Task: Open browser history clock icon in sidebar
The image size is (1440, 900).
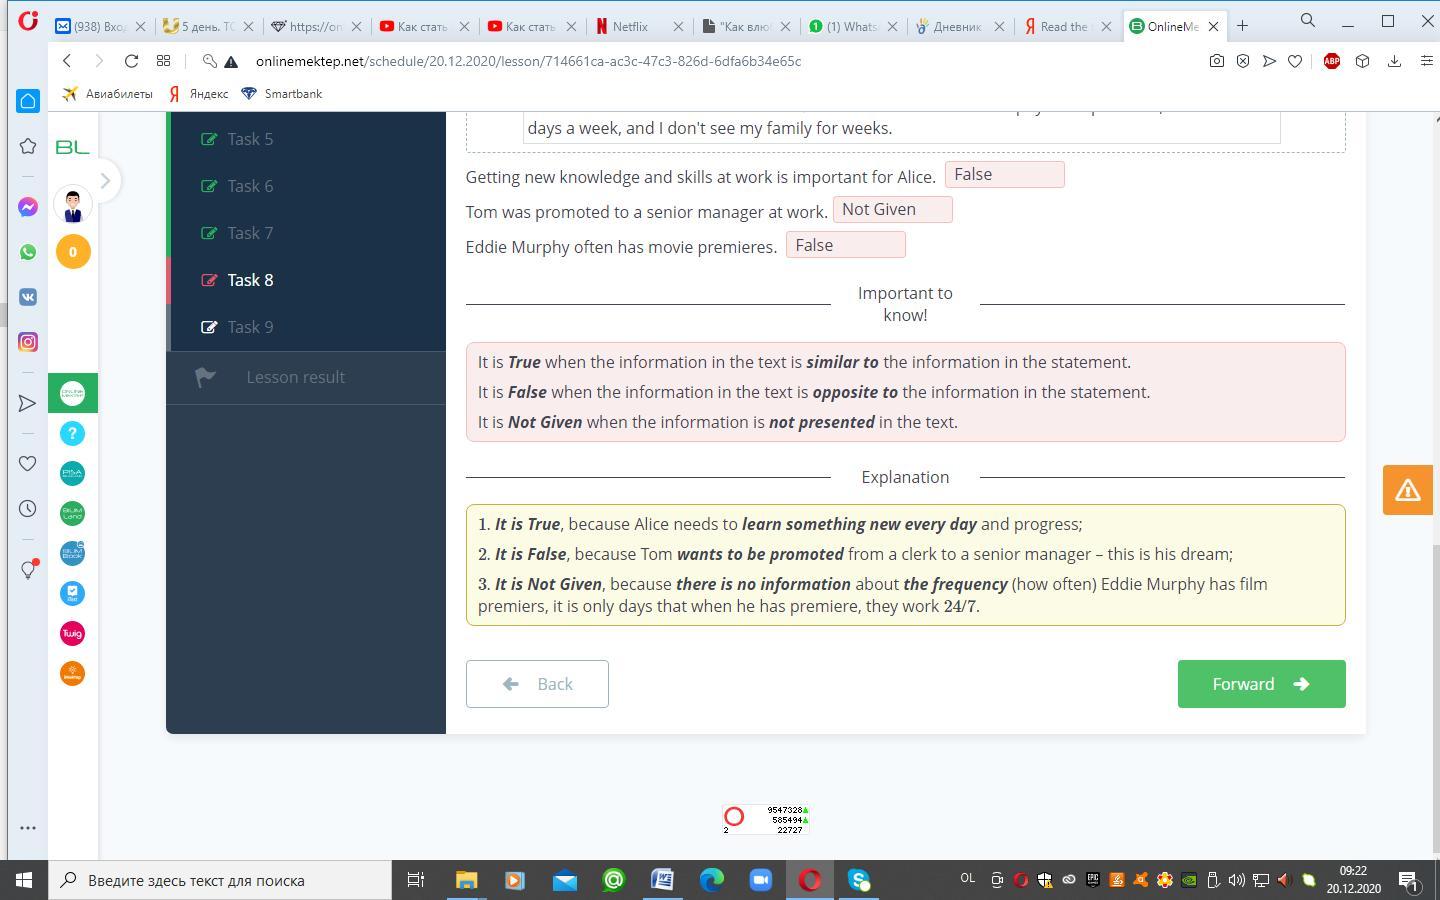Action: pyautogui.click(x=28, y=509)
